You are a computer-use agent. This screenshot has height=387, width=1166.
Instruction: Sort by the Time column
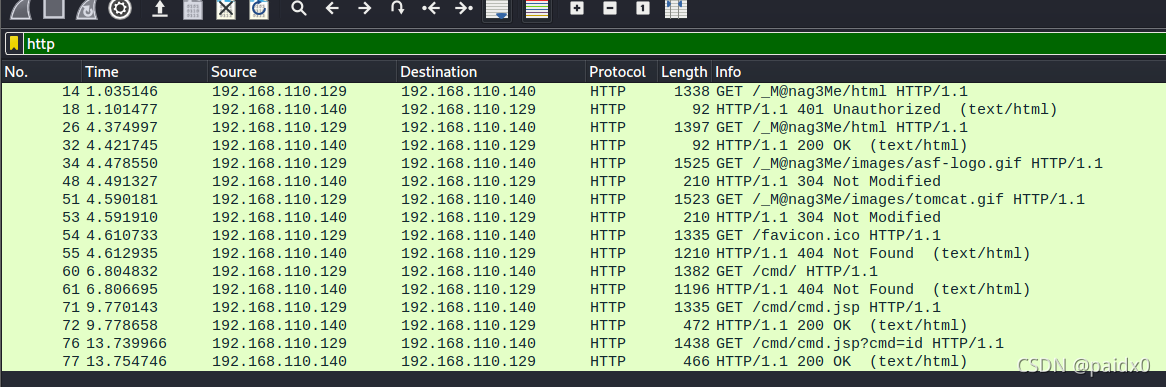click(144, 72)
